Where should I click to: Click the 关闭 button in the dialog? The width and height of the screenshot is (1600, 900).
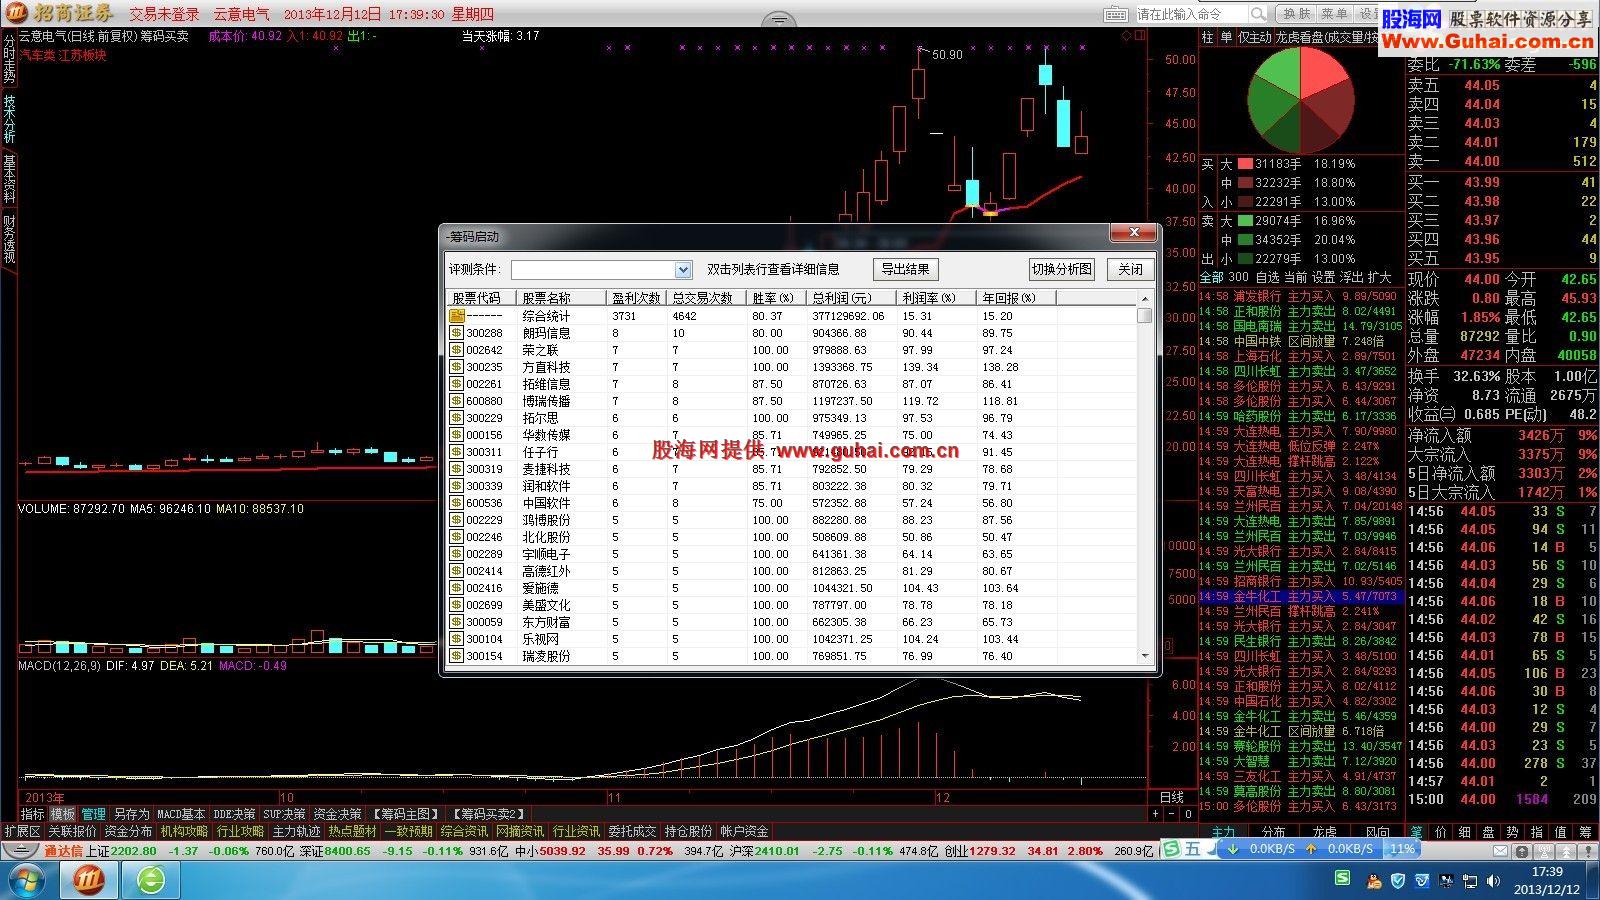1130,269
